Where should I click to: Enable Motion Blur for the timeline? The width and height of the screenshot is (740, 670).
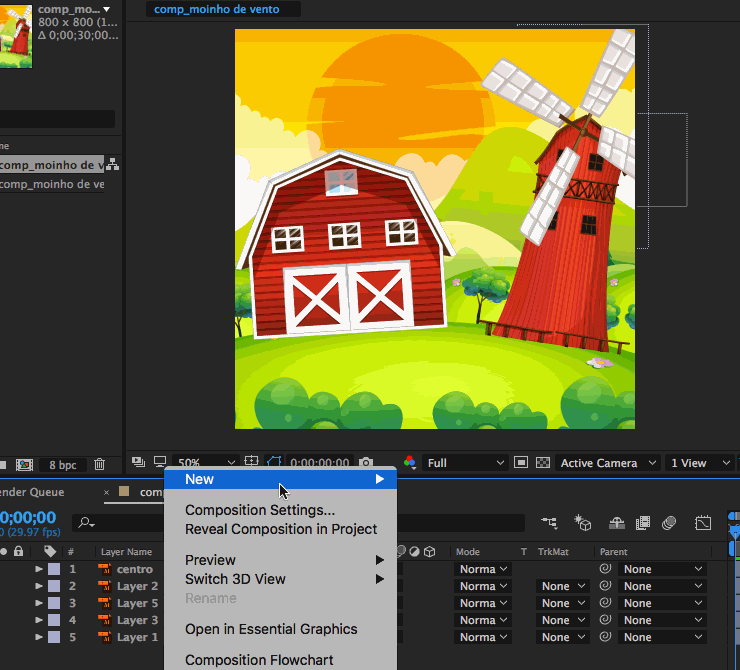point(669,523)
